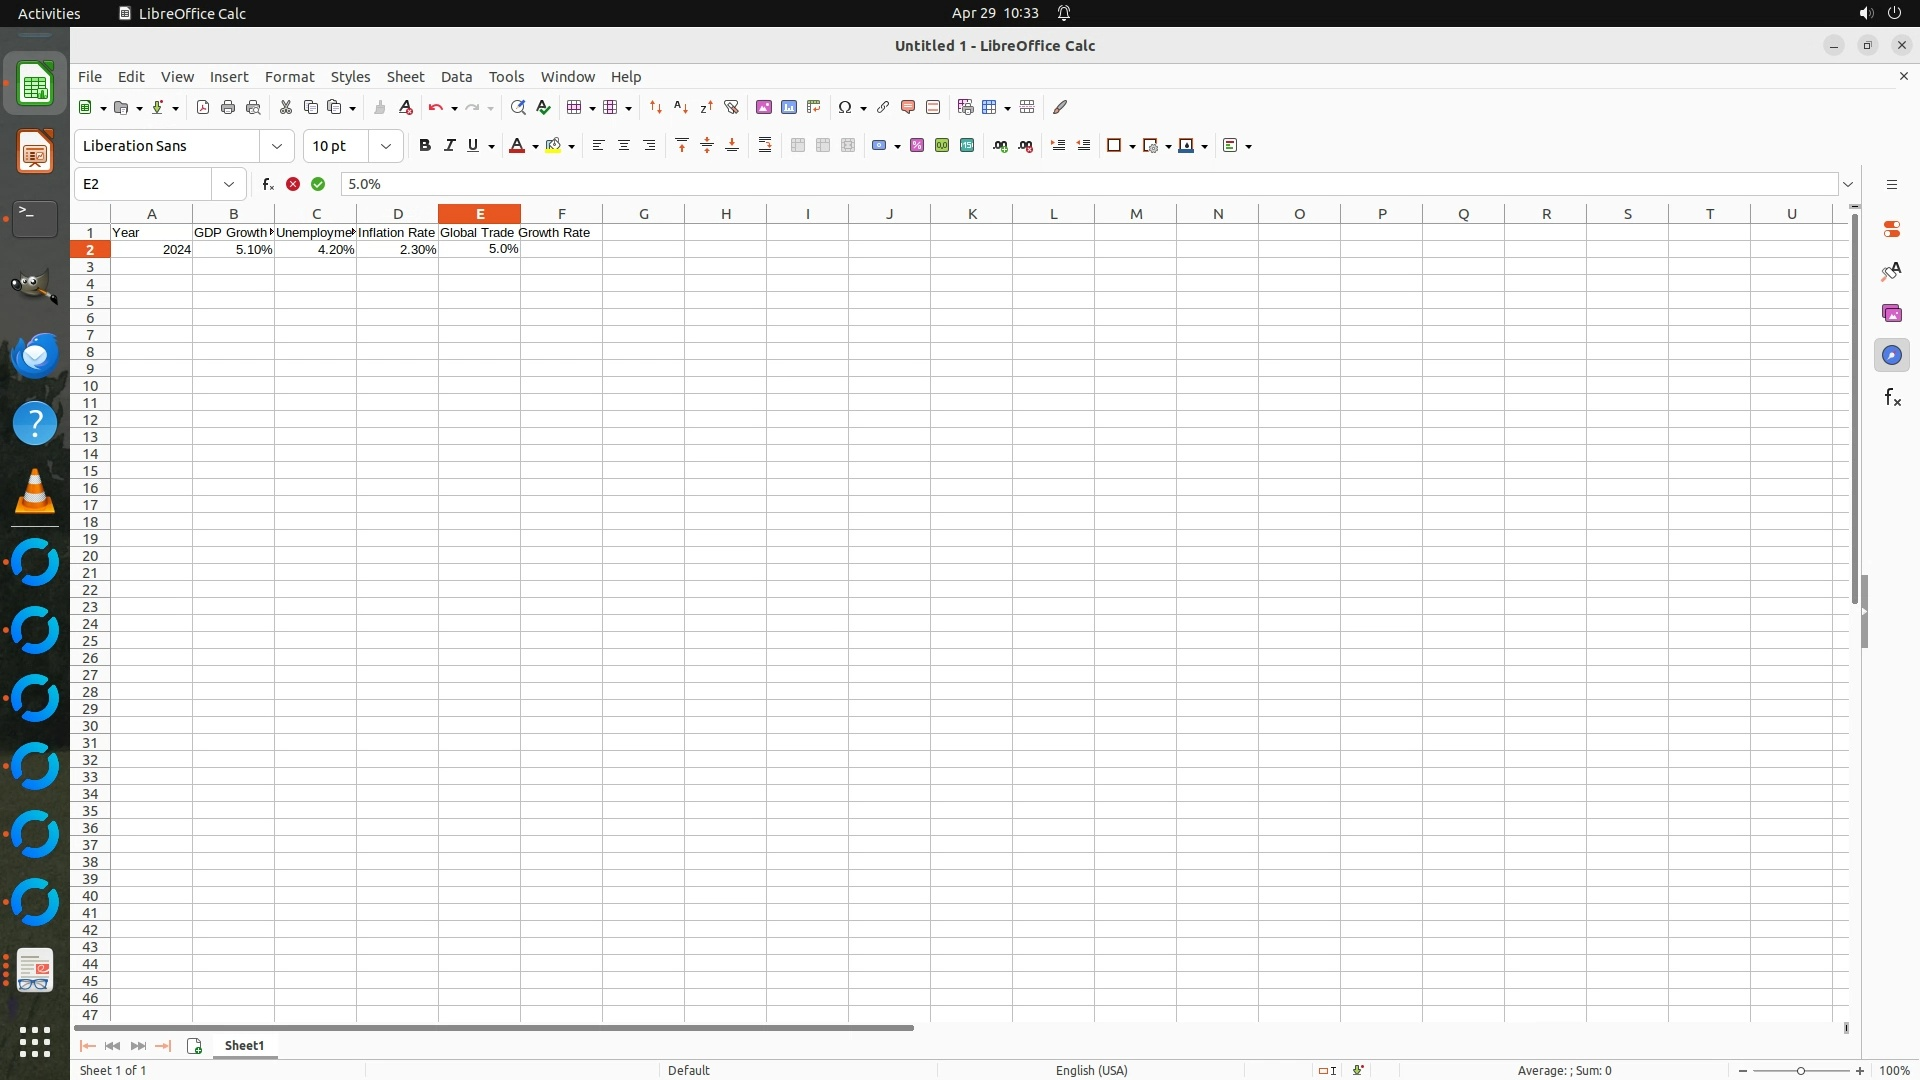Switch to Sheet1 tab
The height and width of the screenshot is (1080, 1920).
click(x=244, y=1045)
